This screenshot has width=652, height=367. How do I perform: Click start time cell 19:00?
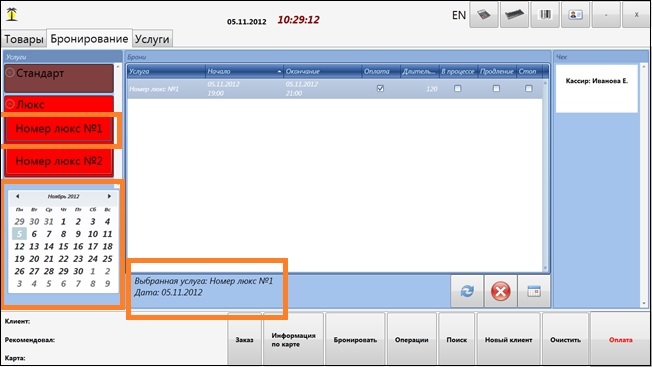[x=215, y=93]
